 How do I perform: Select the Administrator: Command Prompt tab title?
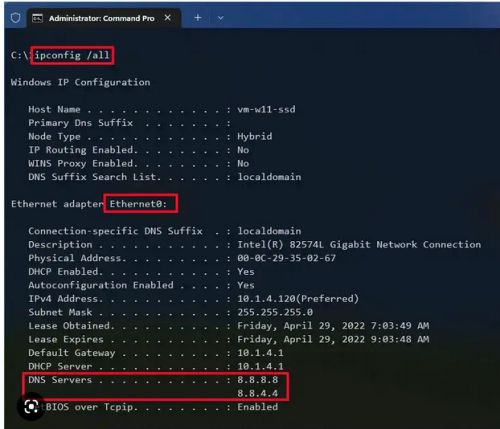point(102,18)
